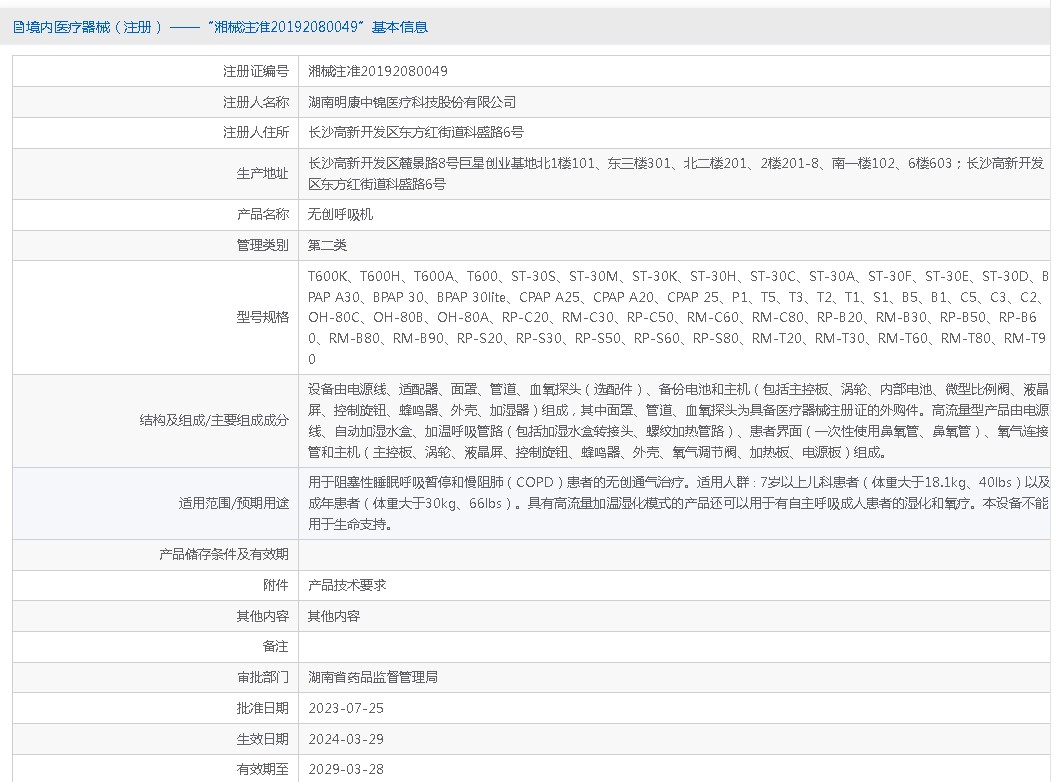Screen dimensions: 1057x782
Task: Select the 注册人名称 row label
Action: 256,102
